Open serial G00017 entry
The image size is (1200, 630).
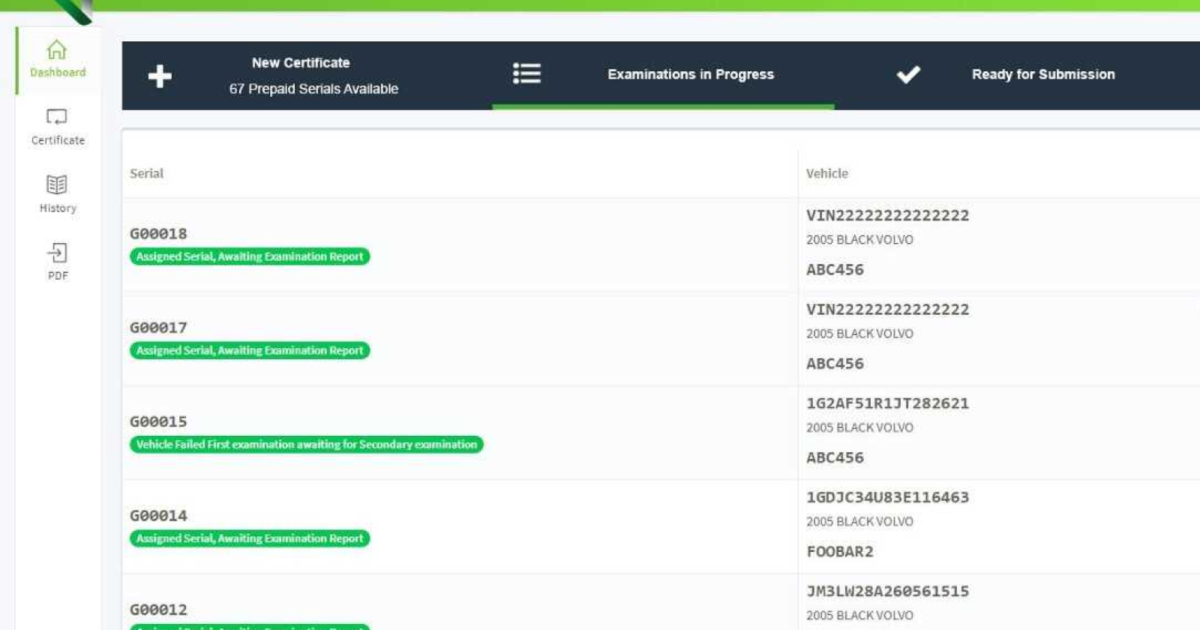[158, 328]
